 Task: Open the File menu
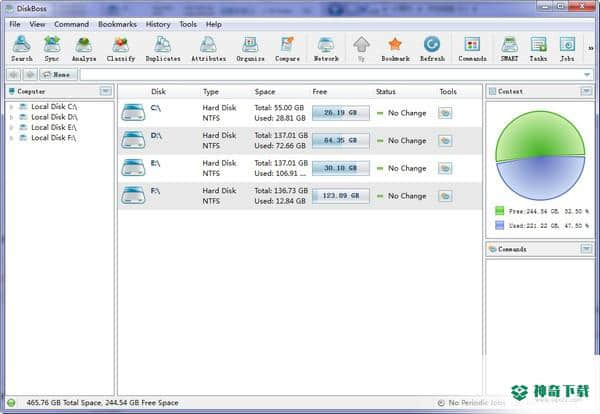(x=15, y=24)
